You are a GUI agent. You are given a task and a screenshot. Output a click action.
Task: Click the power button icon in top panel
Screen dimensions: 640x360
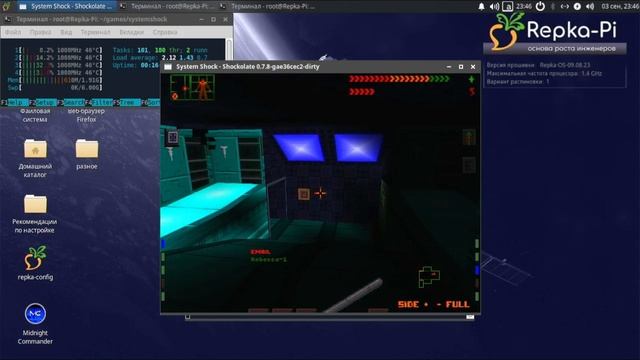[540, 6]
